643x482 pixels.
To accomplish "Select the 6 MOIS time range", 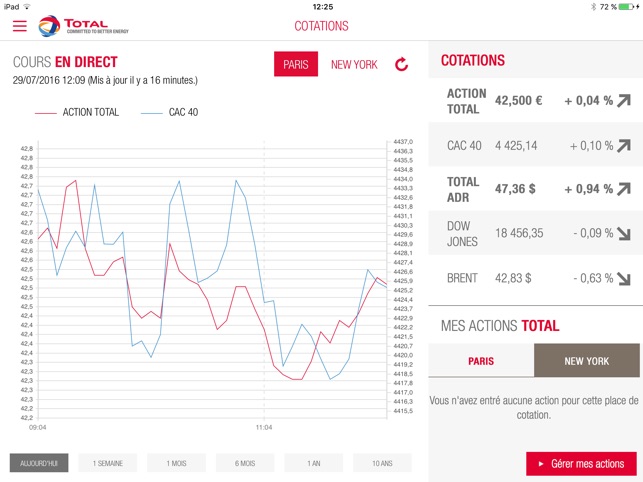I will (245, 463).
